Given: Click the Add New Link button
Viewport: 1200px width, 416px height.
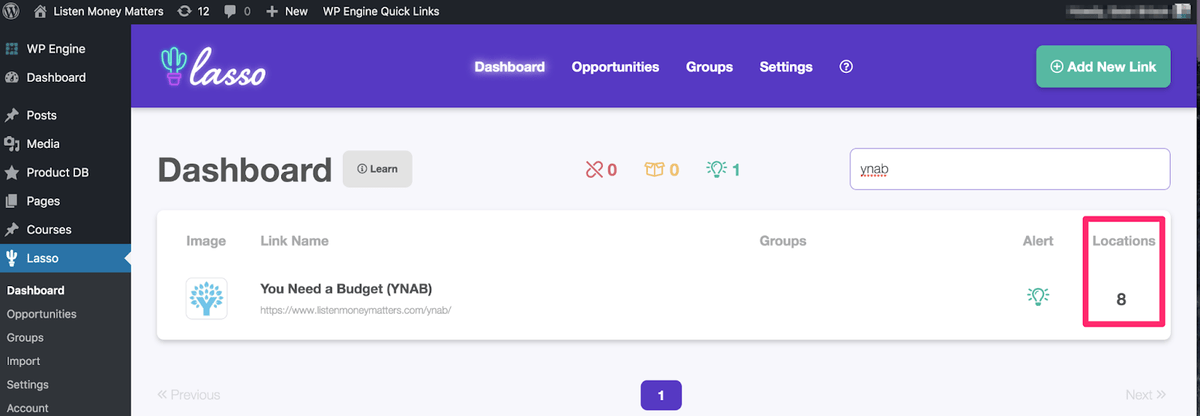Looking at the screenshot, I should tap(1103, 67).
